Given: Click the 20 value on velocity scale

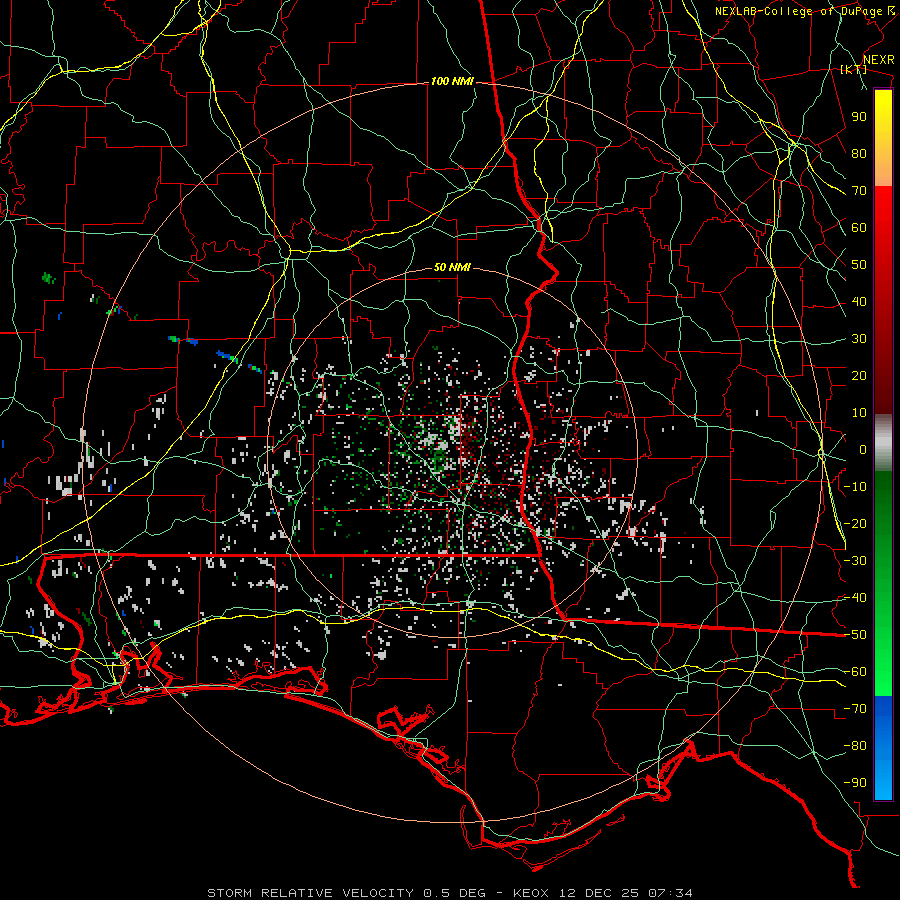Looking at the screenshot, I should point(859,376).
